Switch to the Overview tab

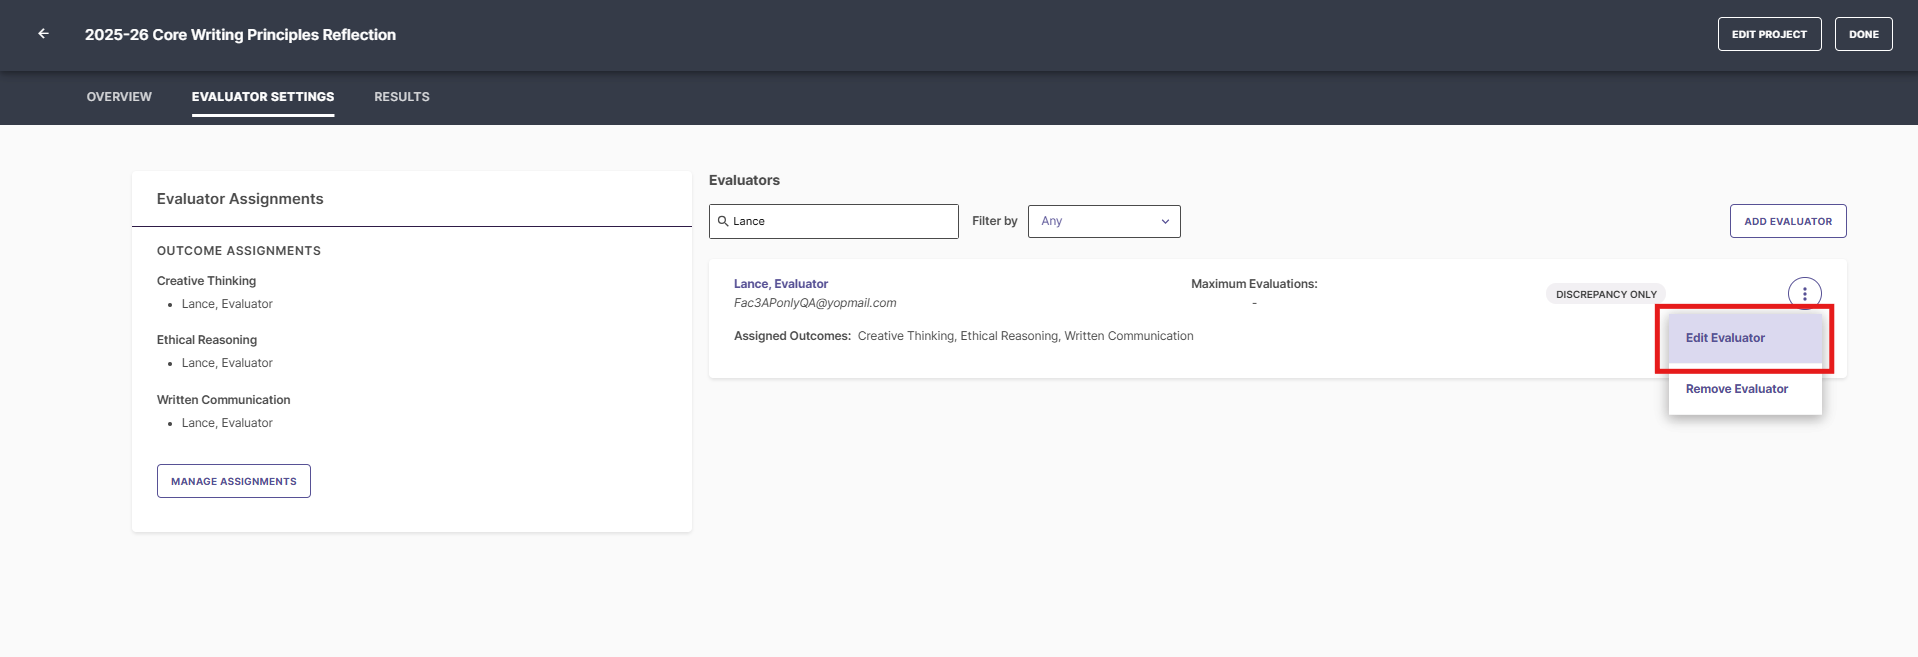119,97
